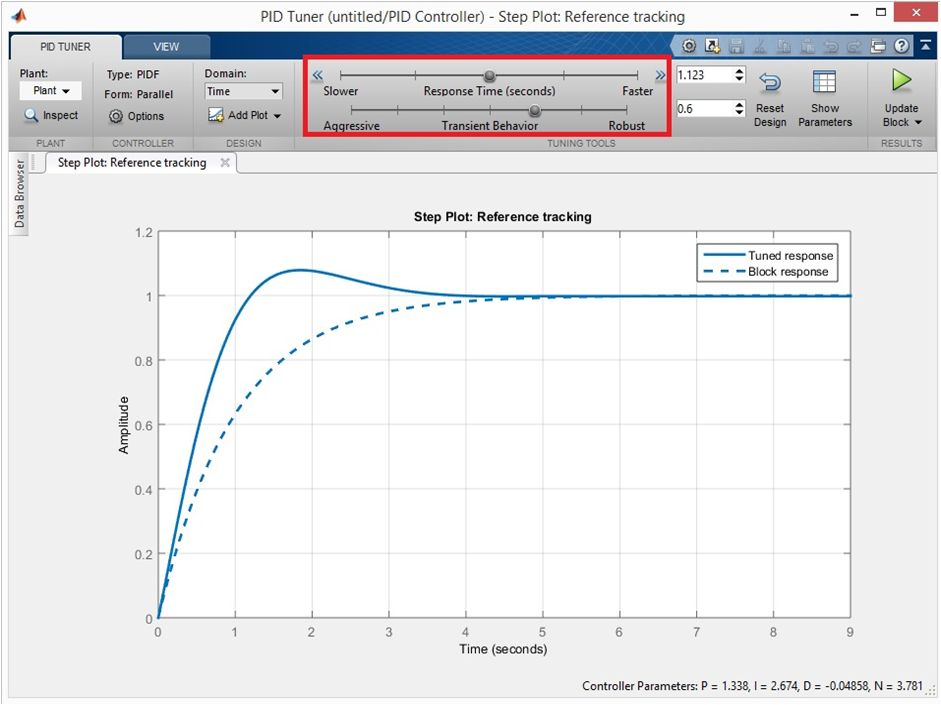Image resolution: width=941 pixels, height=705 pixels.
Task: Click the Amplitude axis label
Action: pos(124,425)
